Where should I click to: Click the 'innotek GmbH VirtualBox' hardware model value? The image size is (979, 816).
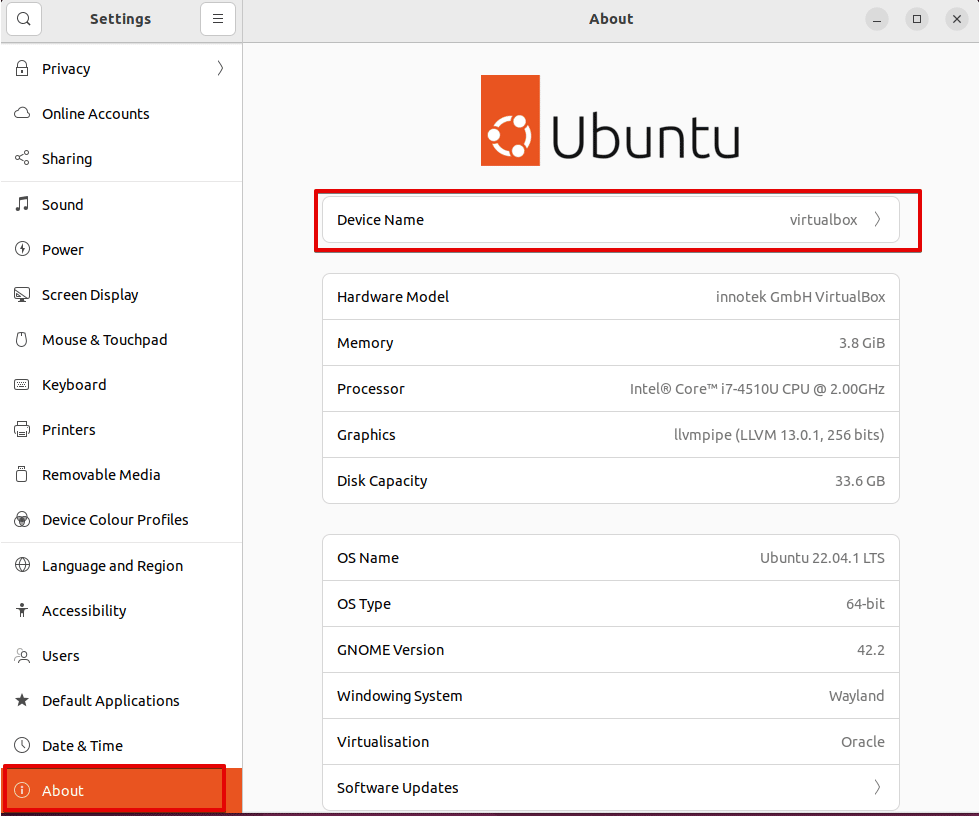click(800, 297)
